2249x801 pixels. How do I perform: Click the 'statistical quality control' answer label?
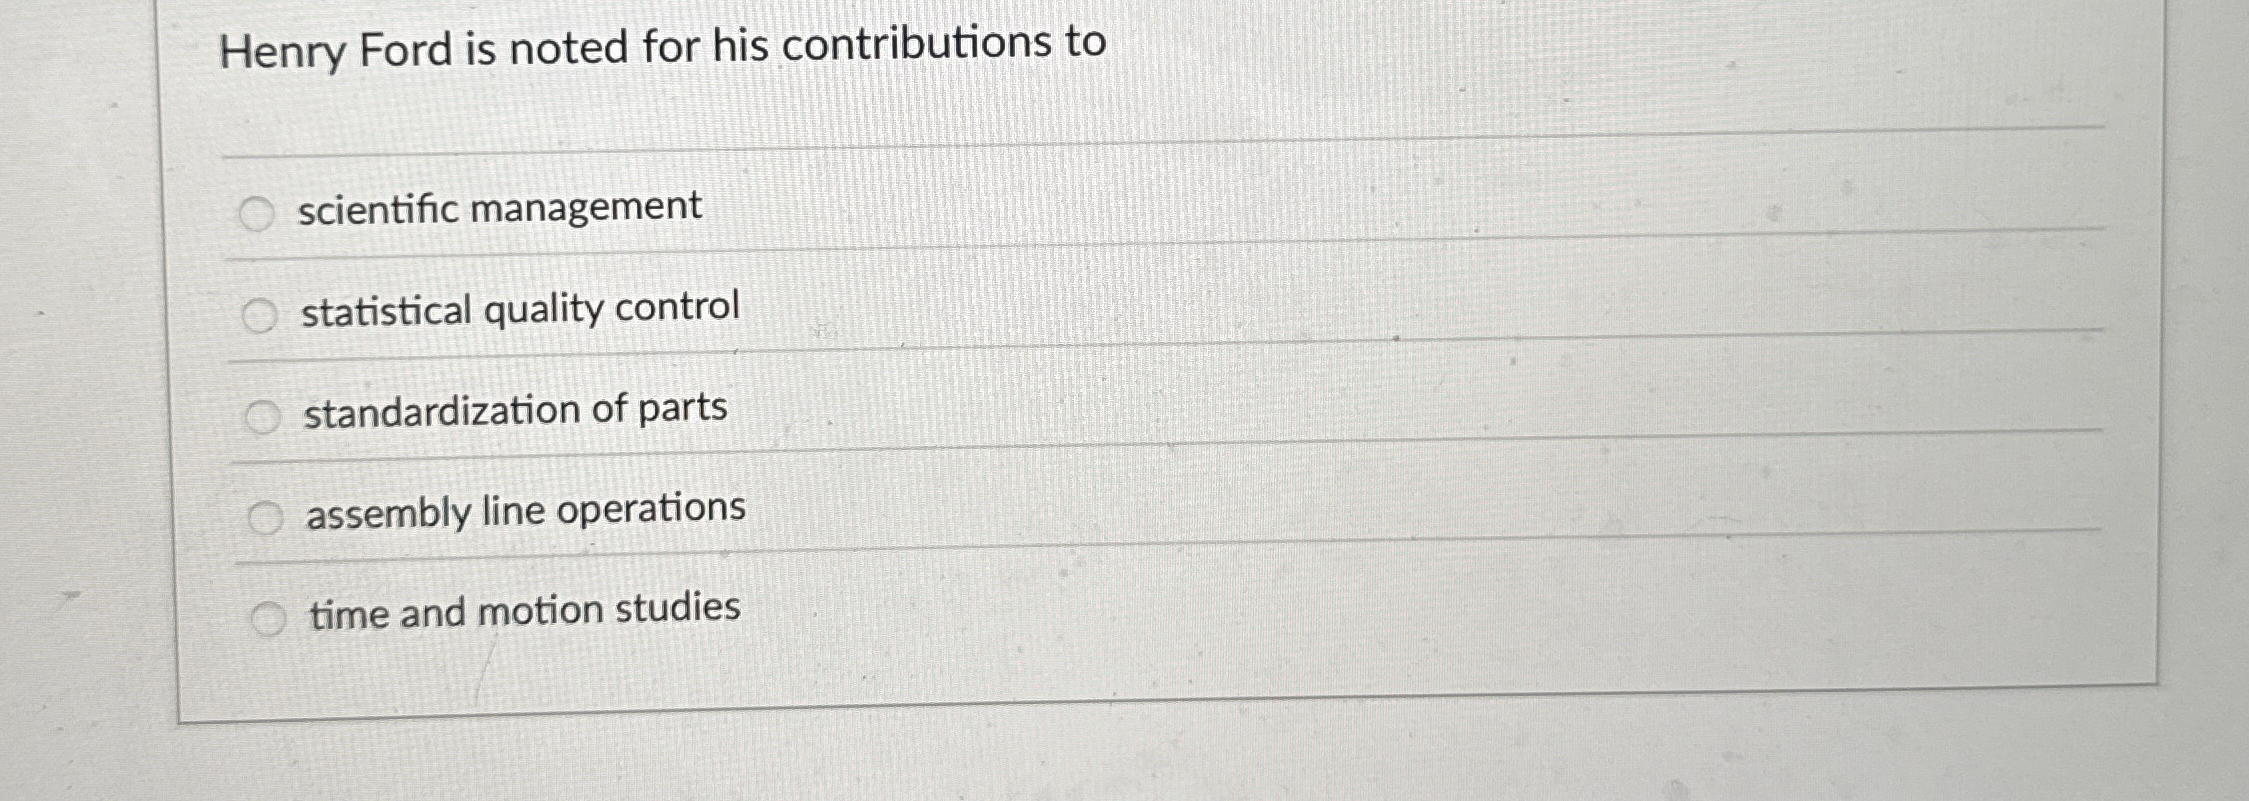pos(520,309)
